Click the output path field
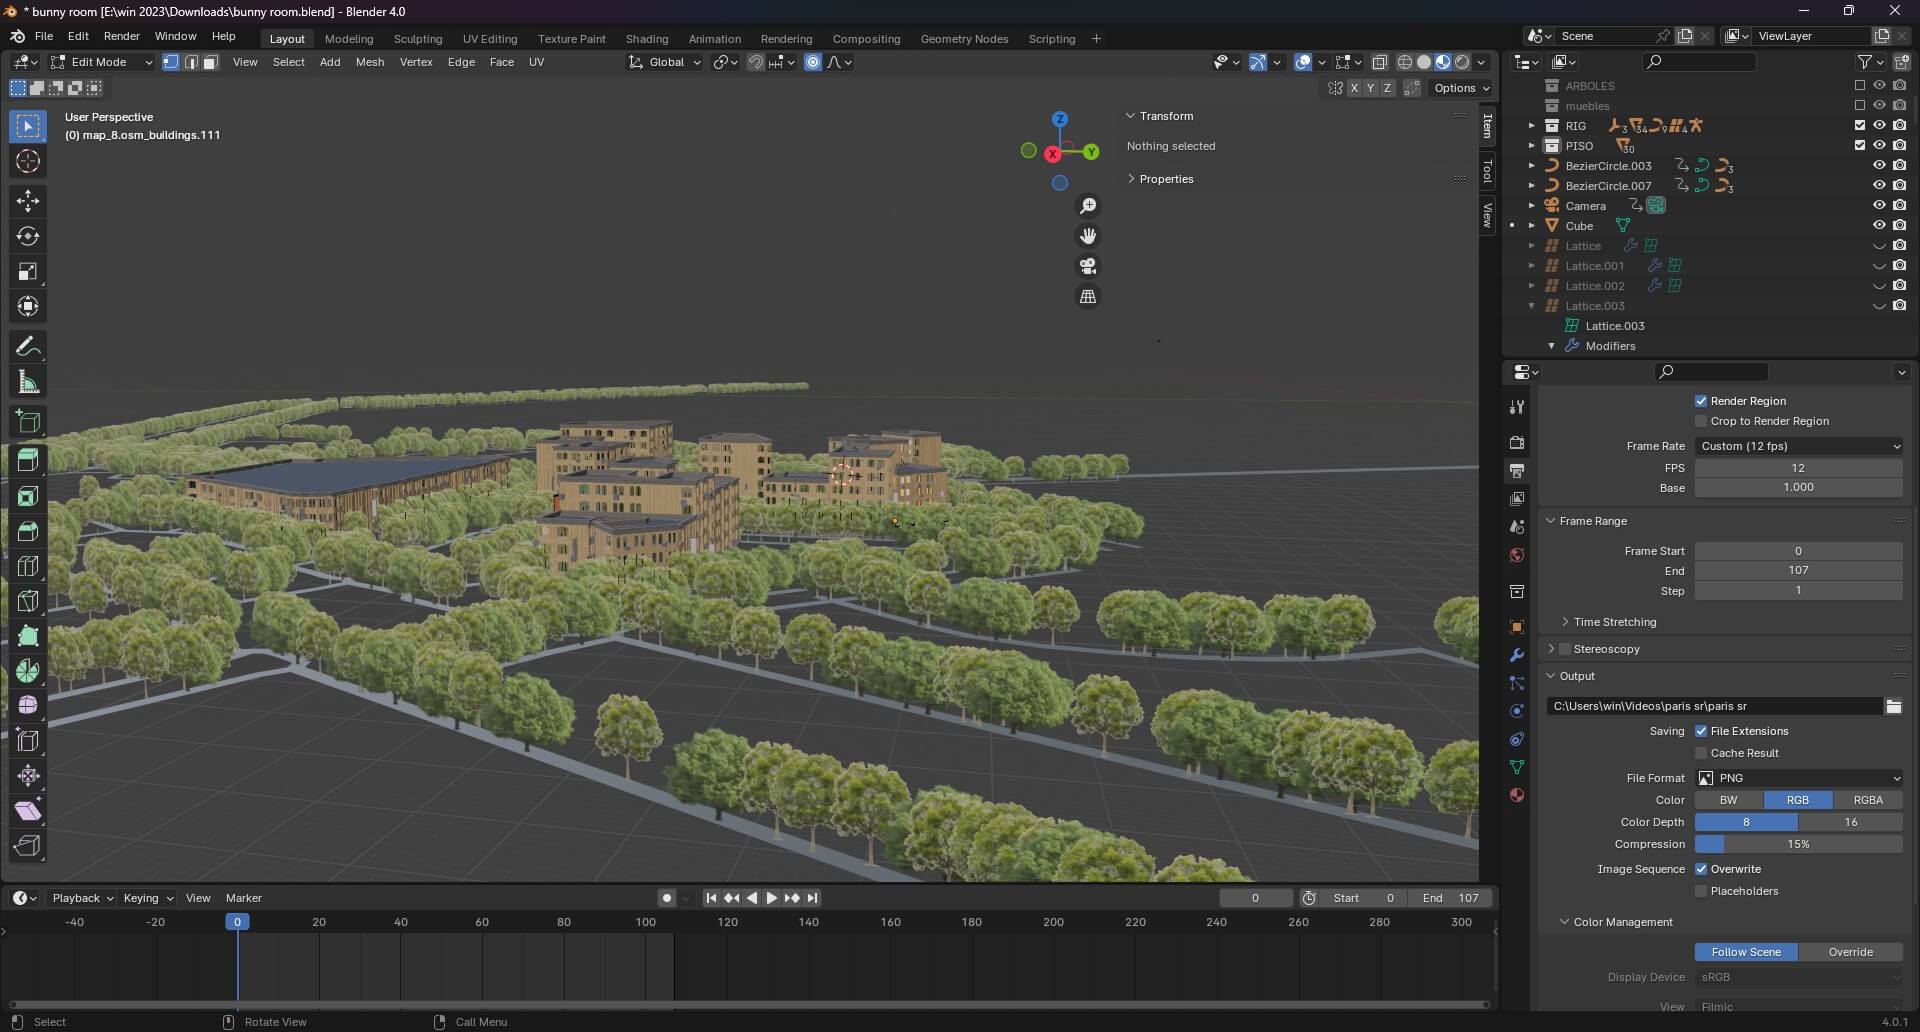1920x1032 pixels. pyautogui.click(x=1715, y=706)
